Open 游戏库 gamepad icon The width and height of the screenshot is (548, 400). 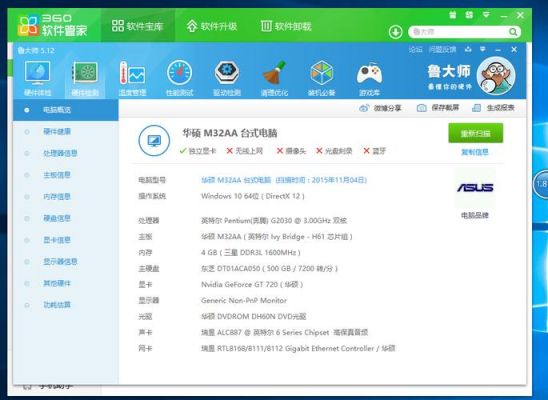[x=369, y=78]
